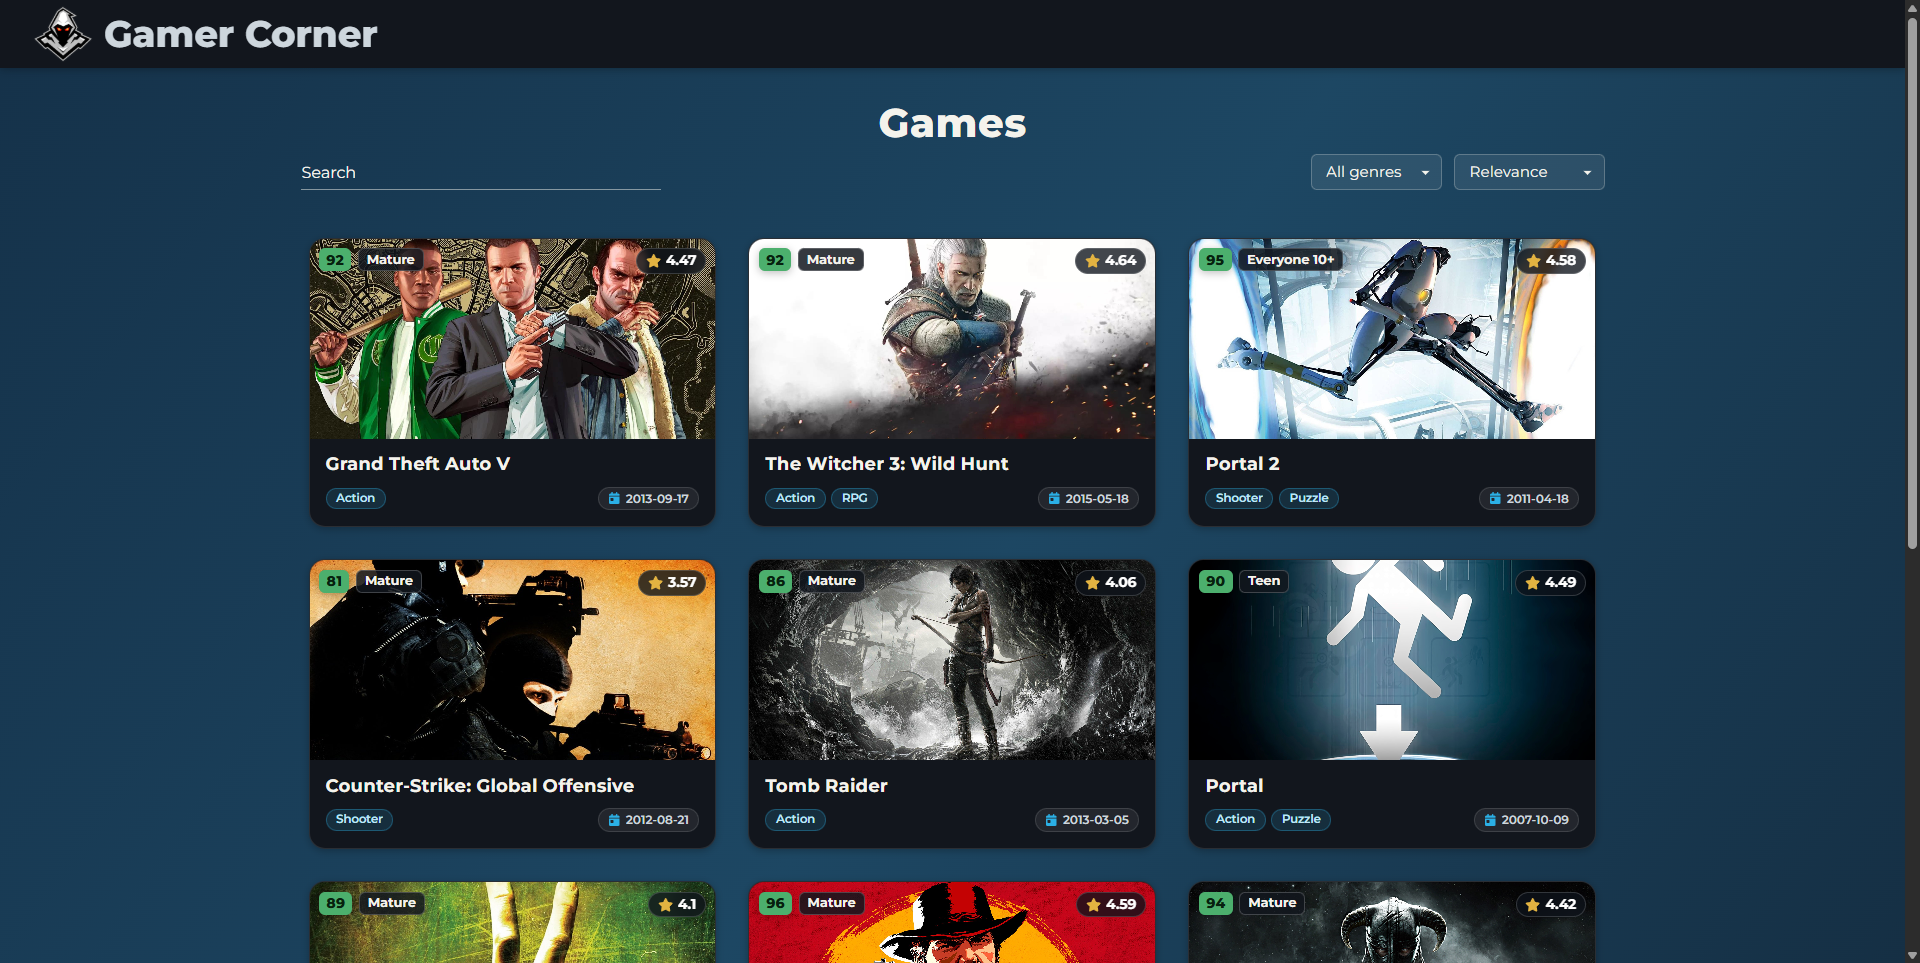This screenshot has width=1920, height=963.
Task: Click the star icon beside the 4.1 rating
Action: click(x=666, y=905)
